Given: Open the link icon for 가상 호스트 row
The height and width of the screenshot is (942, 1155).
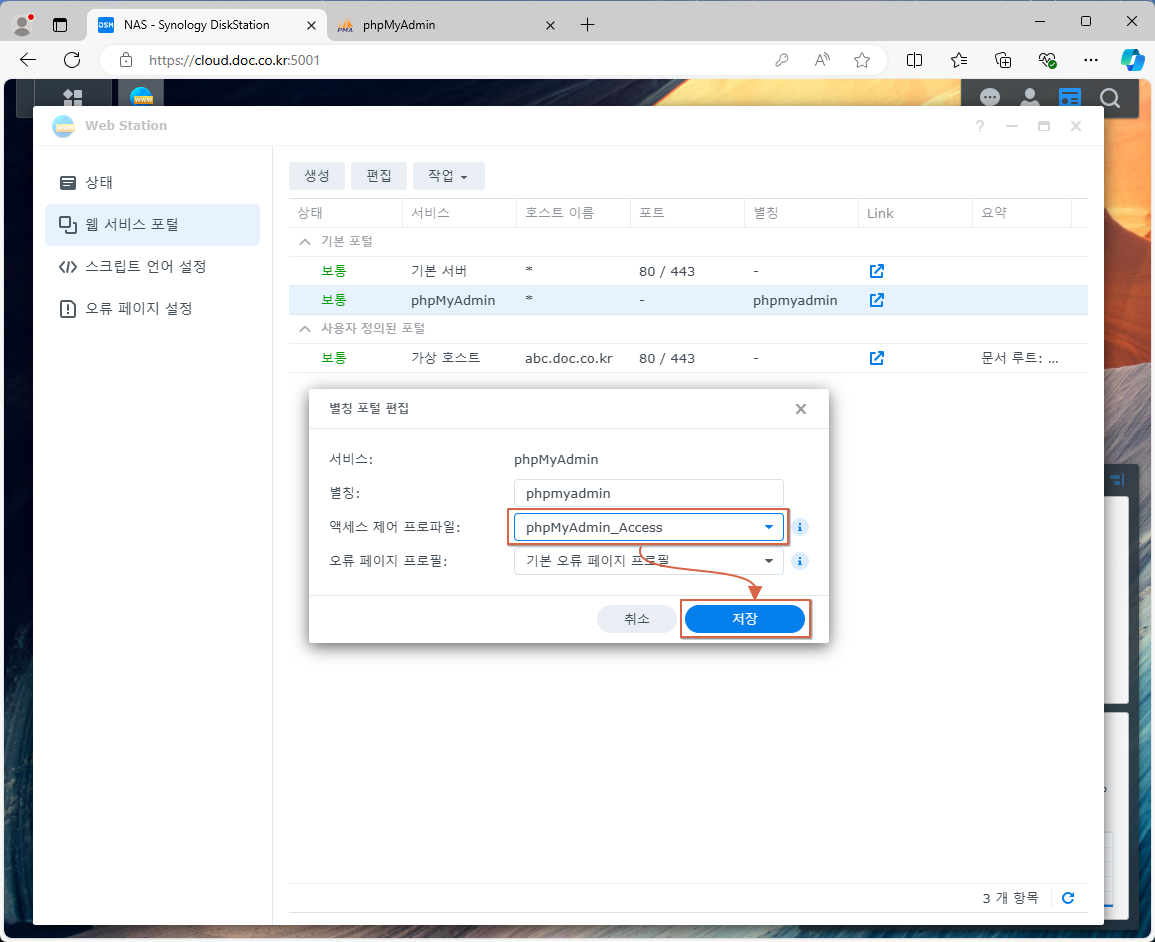Looking at the screenshot, I should tap(877, 358).
